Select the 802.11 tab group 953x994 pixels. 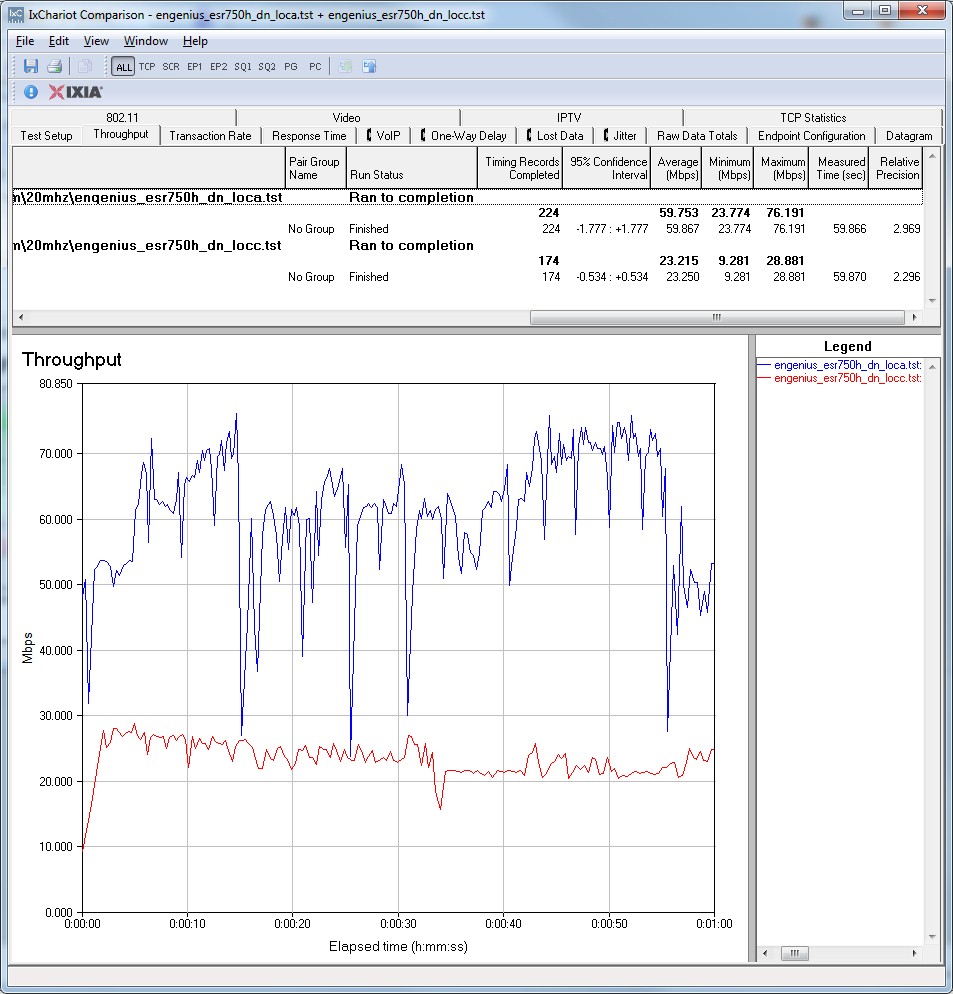click(122, 117)
